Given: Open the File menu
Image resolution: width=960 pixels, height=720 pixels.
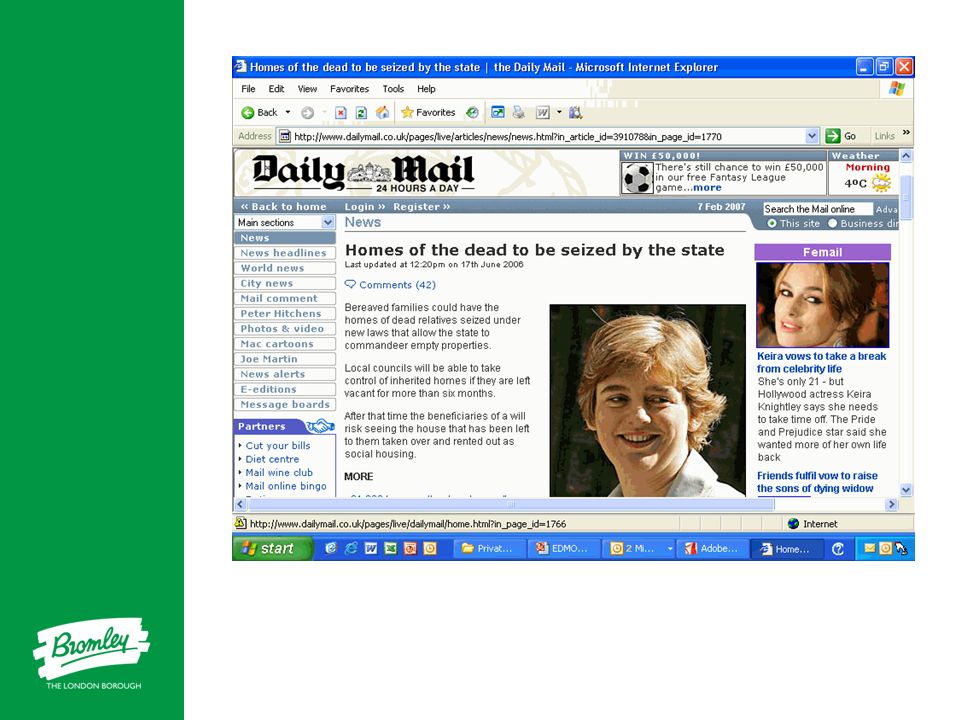Looking at the screenshot, I should click(248, 89).
